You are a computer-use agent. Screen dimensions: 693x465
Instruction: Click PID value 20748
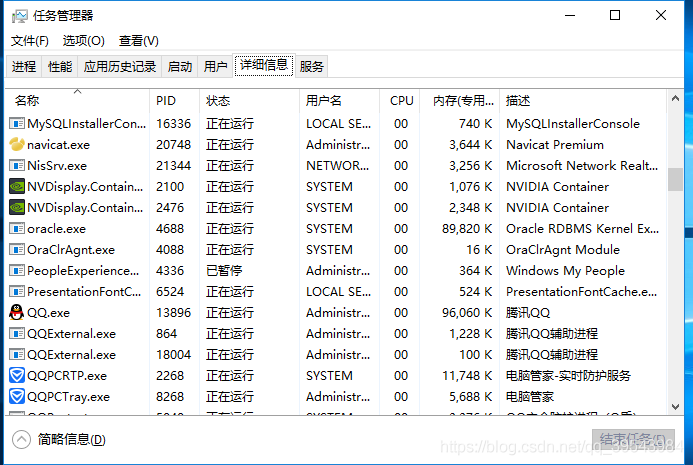173,145
